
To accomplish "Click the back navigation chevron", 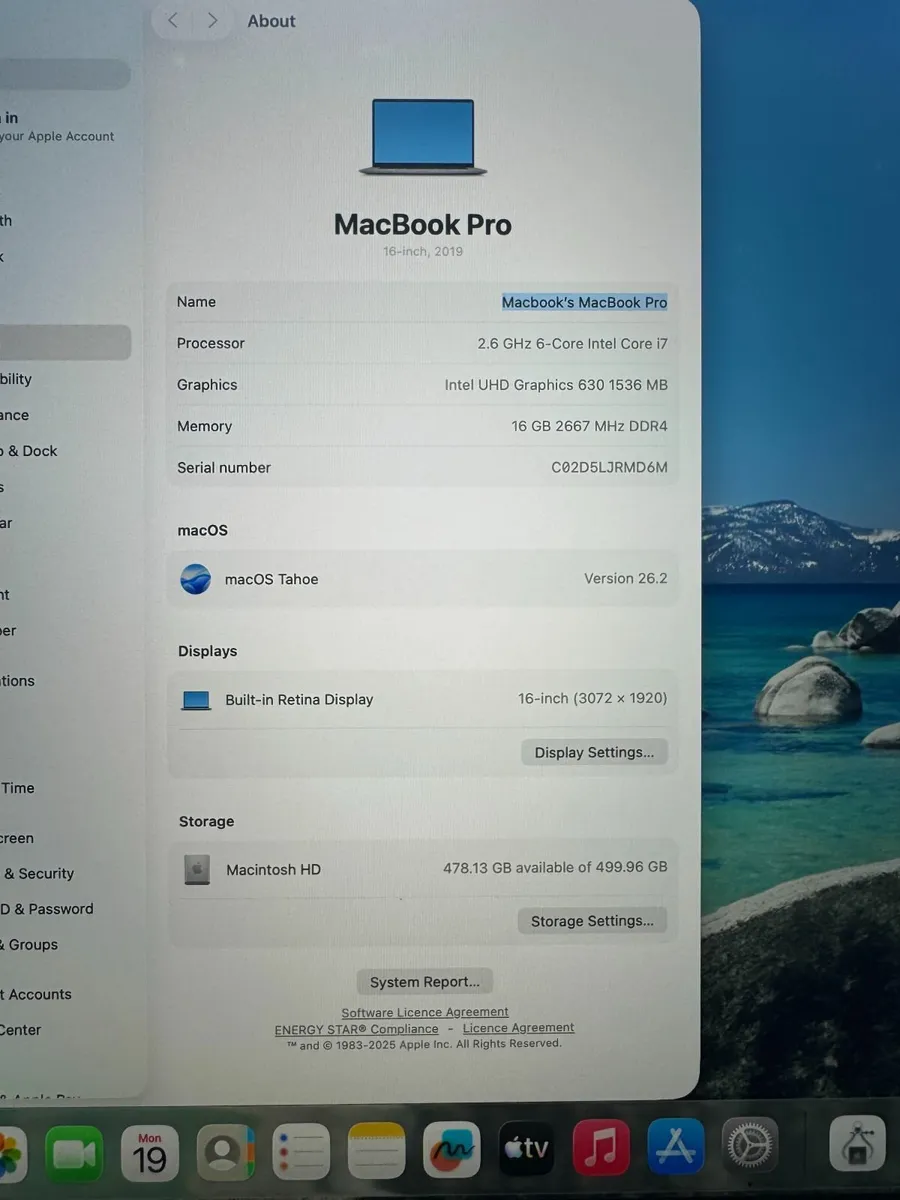I will click(171, 19).
